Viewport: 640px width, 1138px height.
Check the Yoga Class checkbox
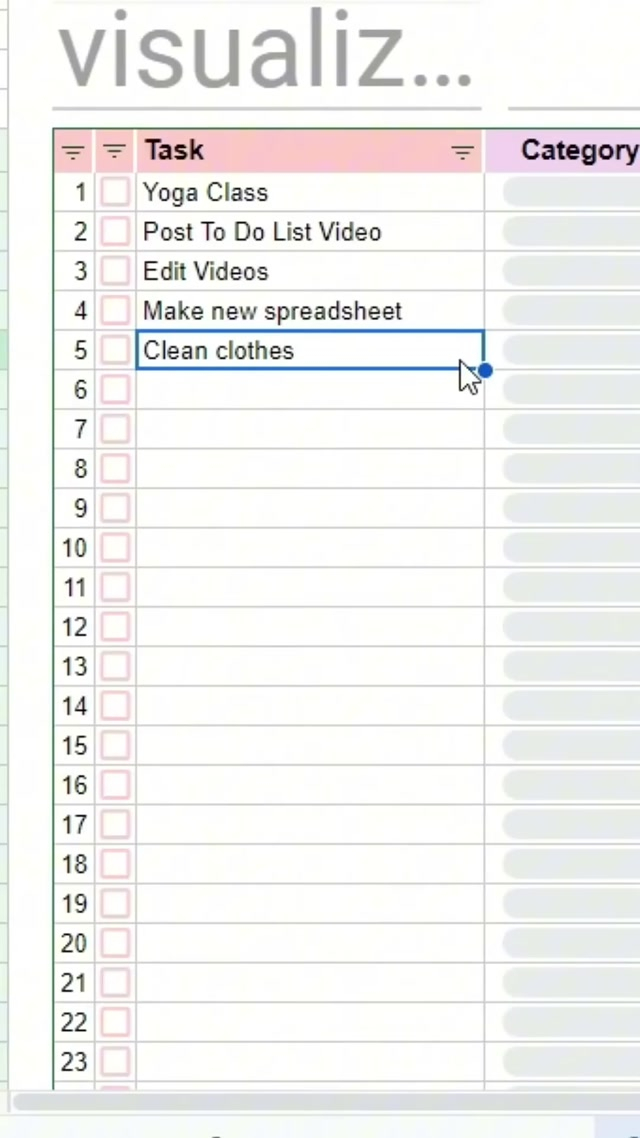point(115,192)
